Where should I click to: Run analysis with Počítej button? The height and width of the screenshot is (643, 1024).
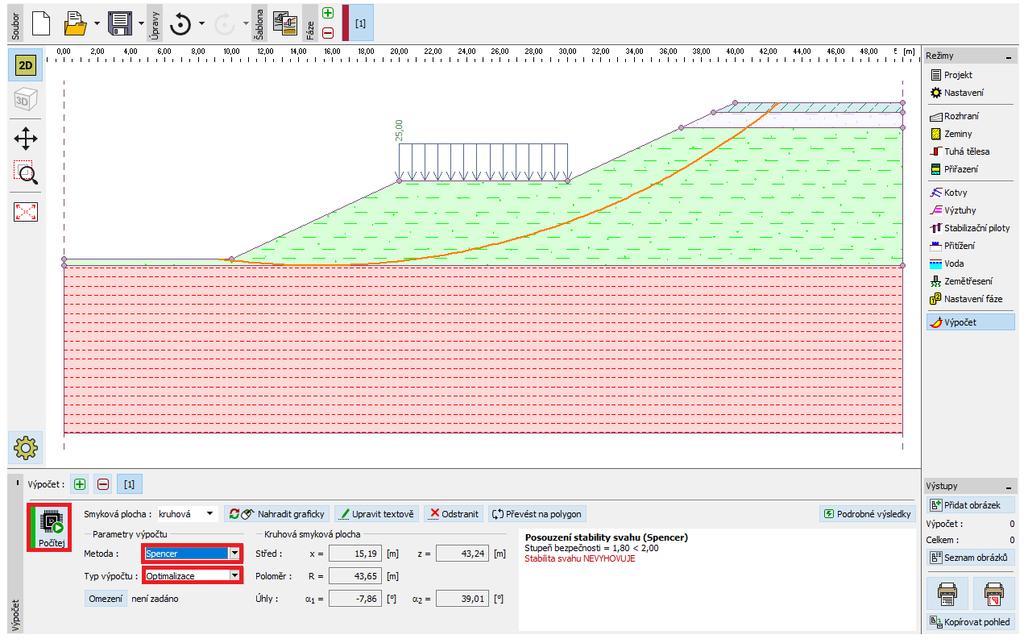[50, 527]
